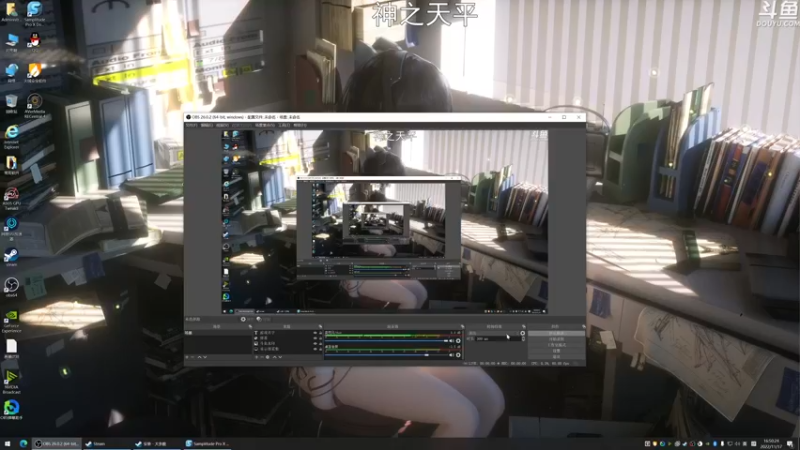The width and height of the screenshot is (800, 450).
Task: Open source properties gear in Sources toolbar
Action: click(x=267, y=357)
